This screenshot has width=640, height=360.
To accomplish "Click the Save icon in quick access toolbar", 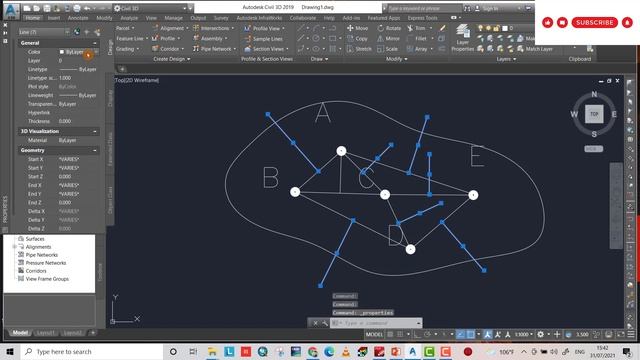I will coord(47,8).
